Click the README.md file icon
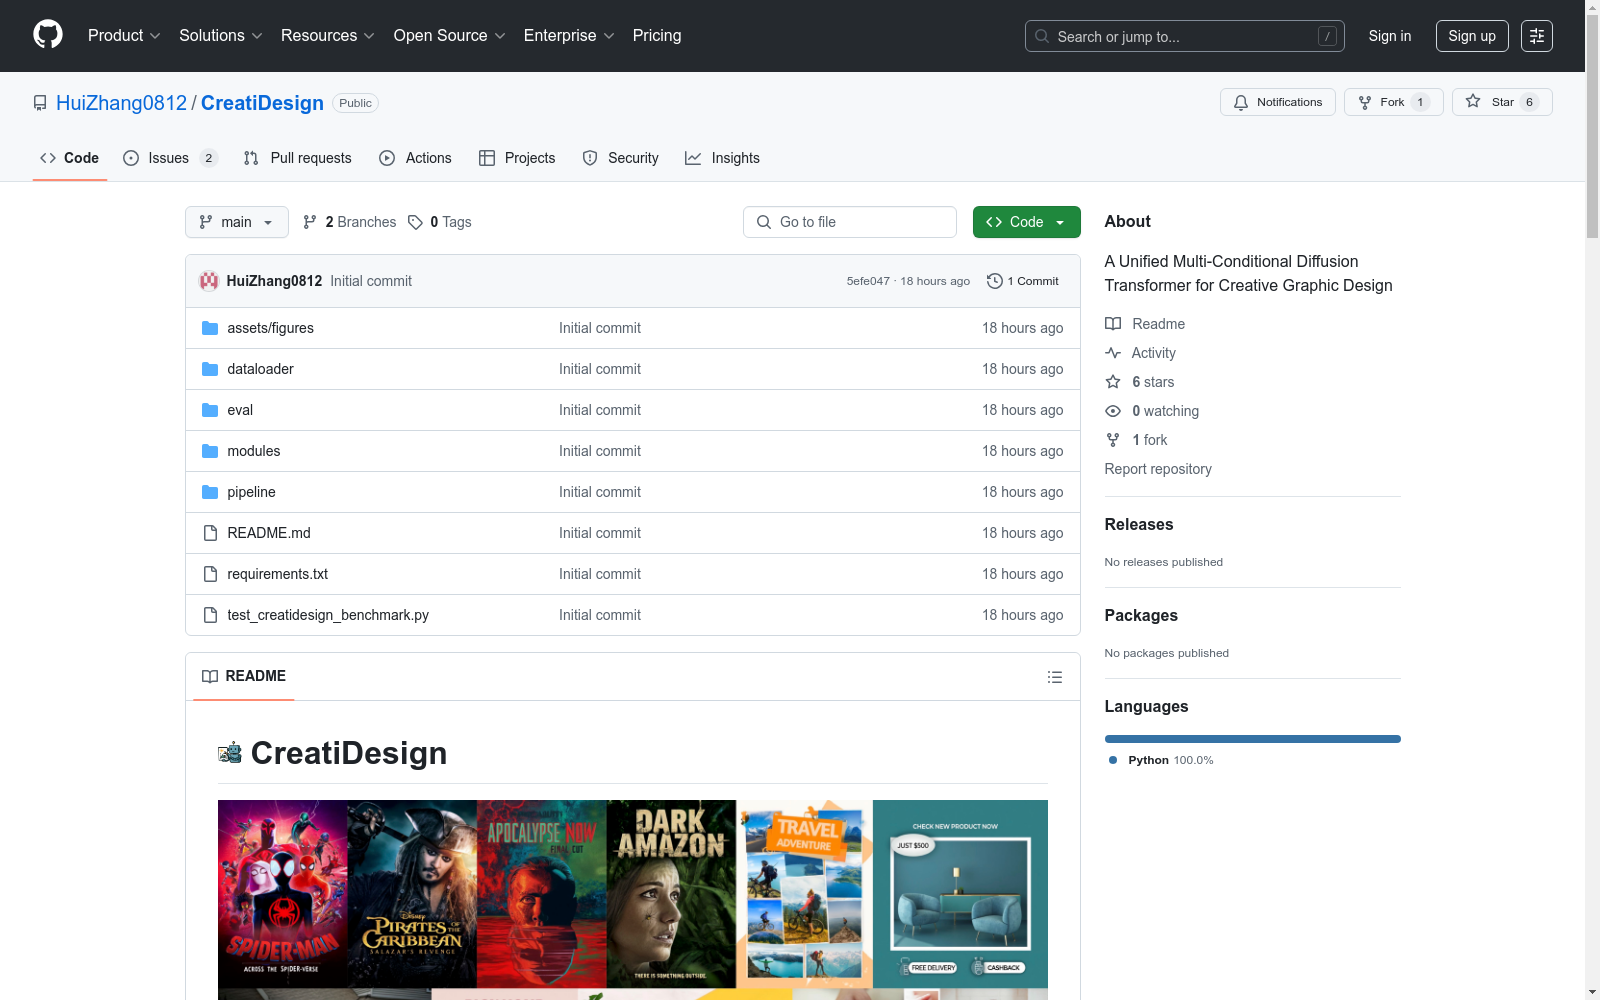This screenshot has height=1000, width=1600. (x=210, y=533)
